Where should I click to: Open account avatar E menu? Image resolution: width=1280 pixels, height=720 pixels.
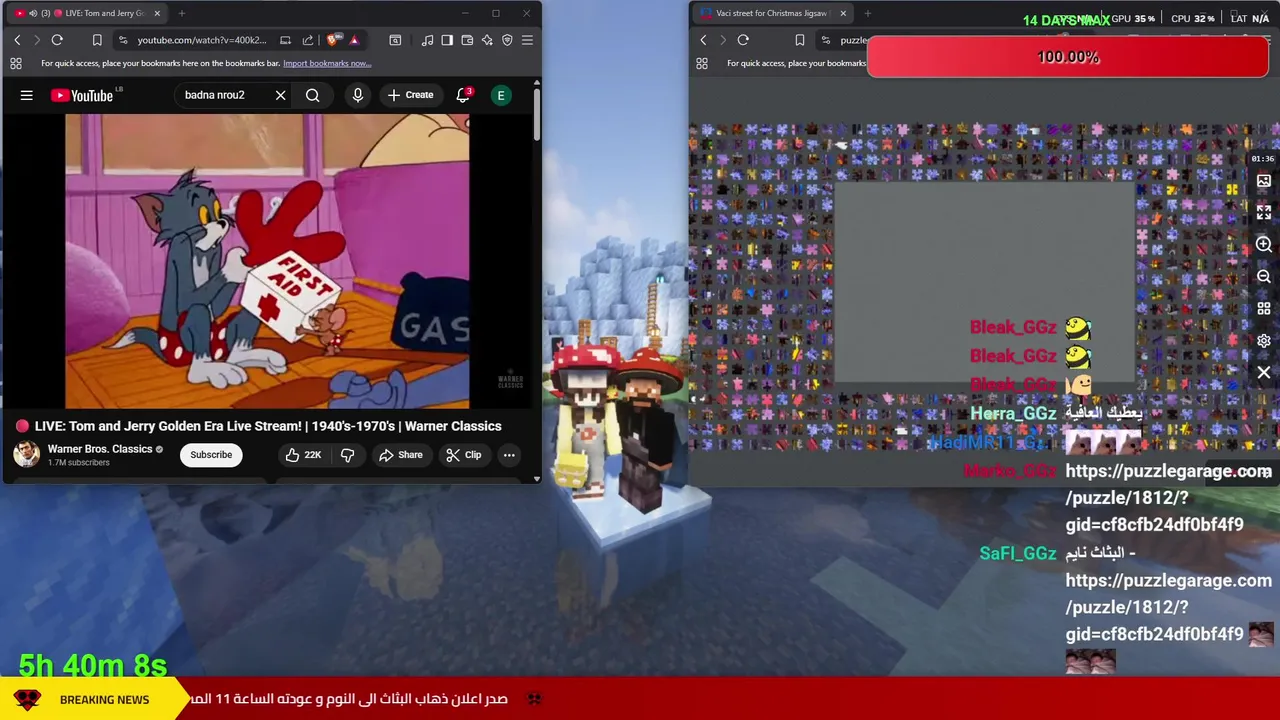(501, 95)
